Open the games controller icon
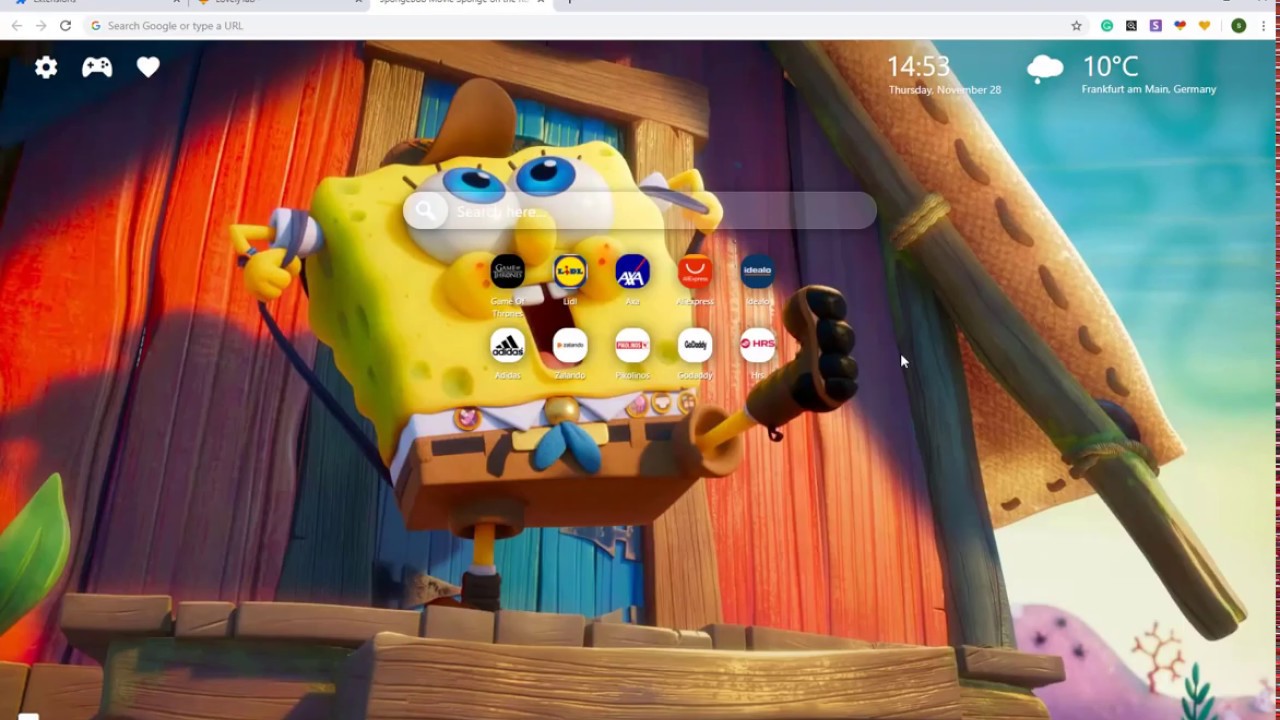The image size is (1280, 720). coord(97,67)
